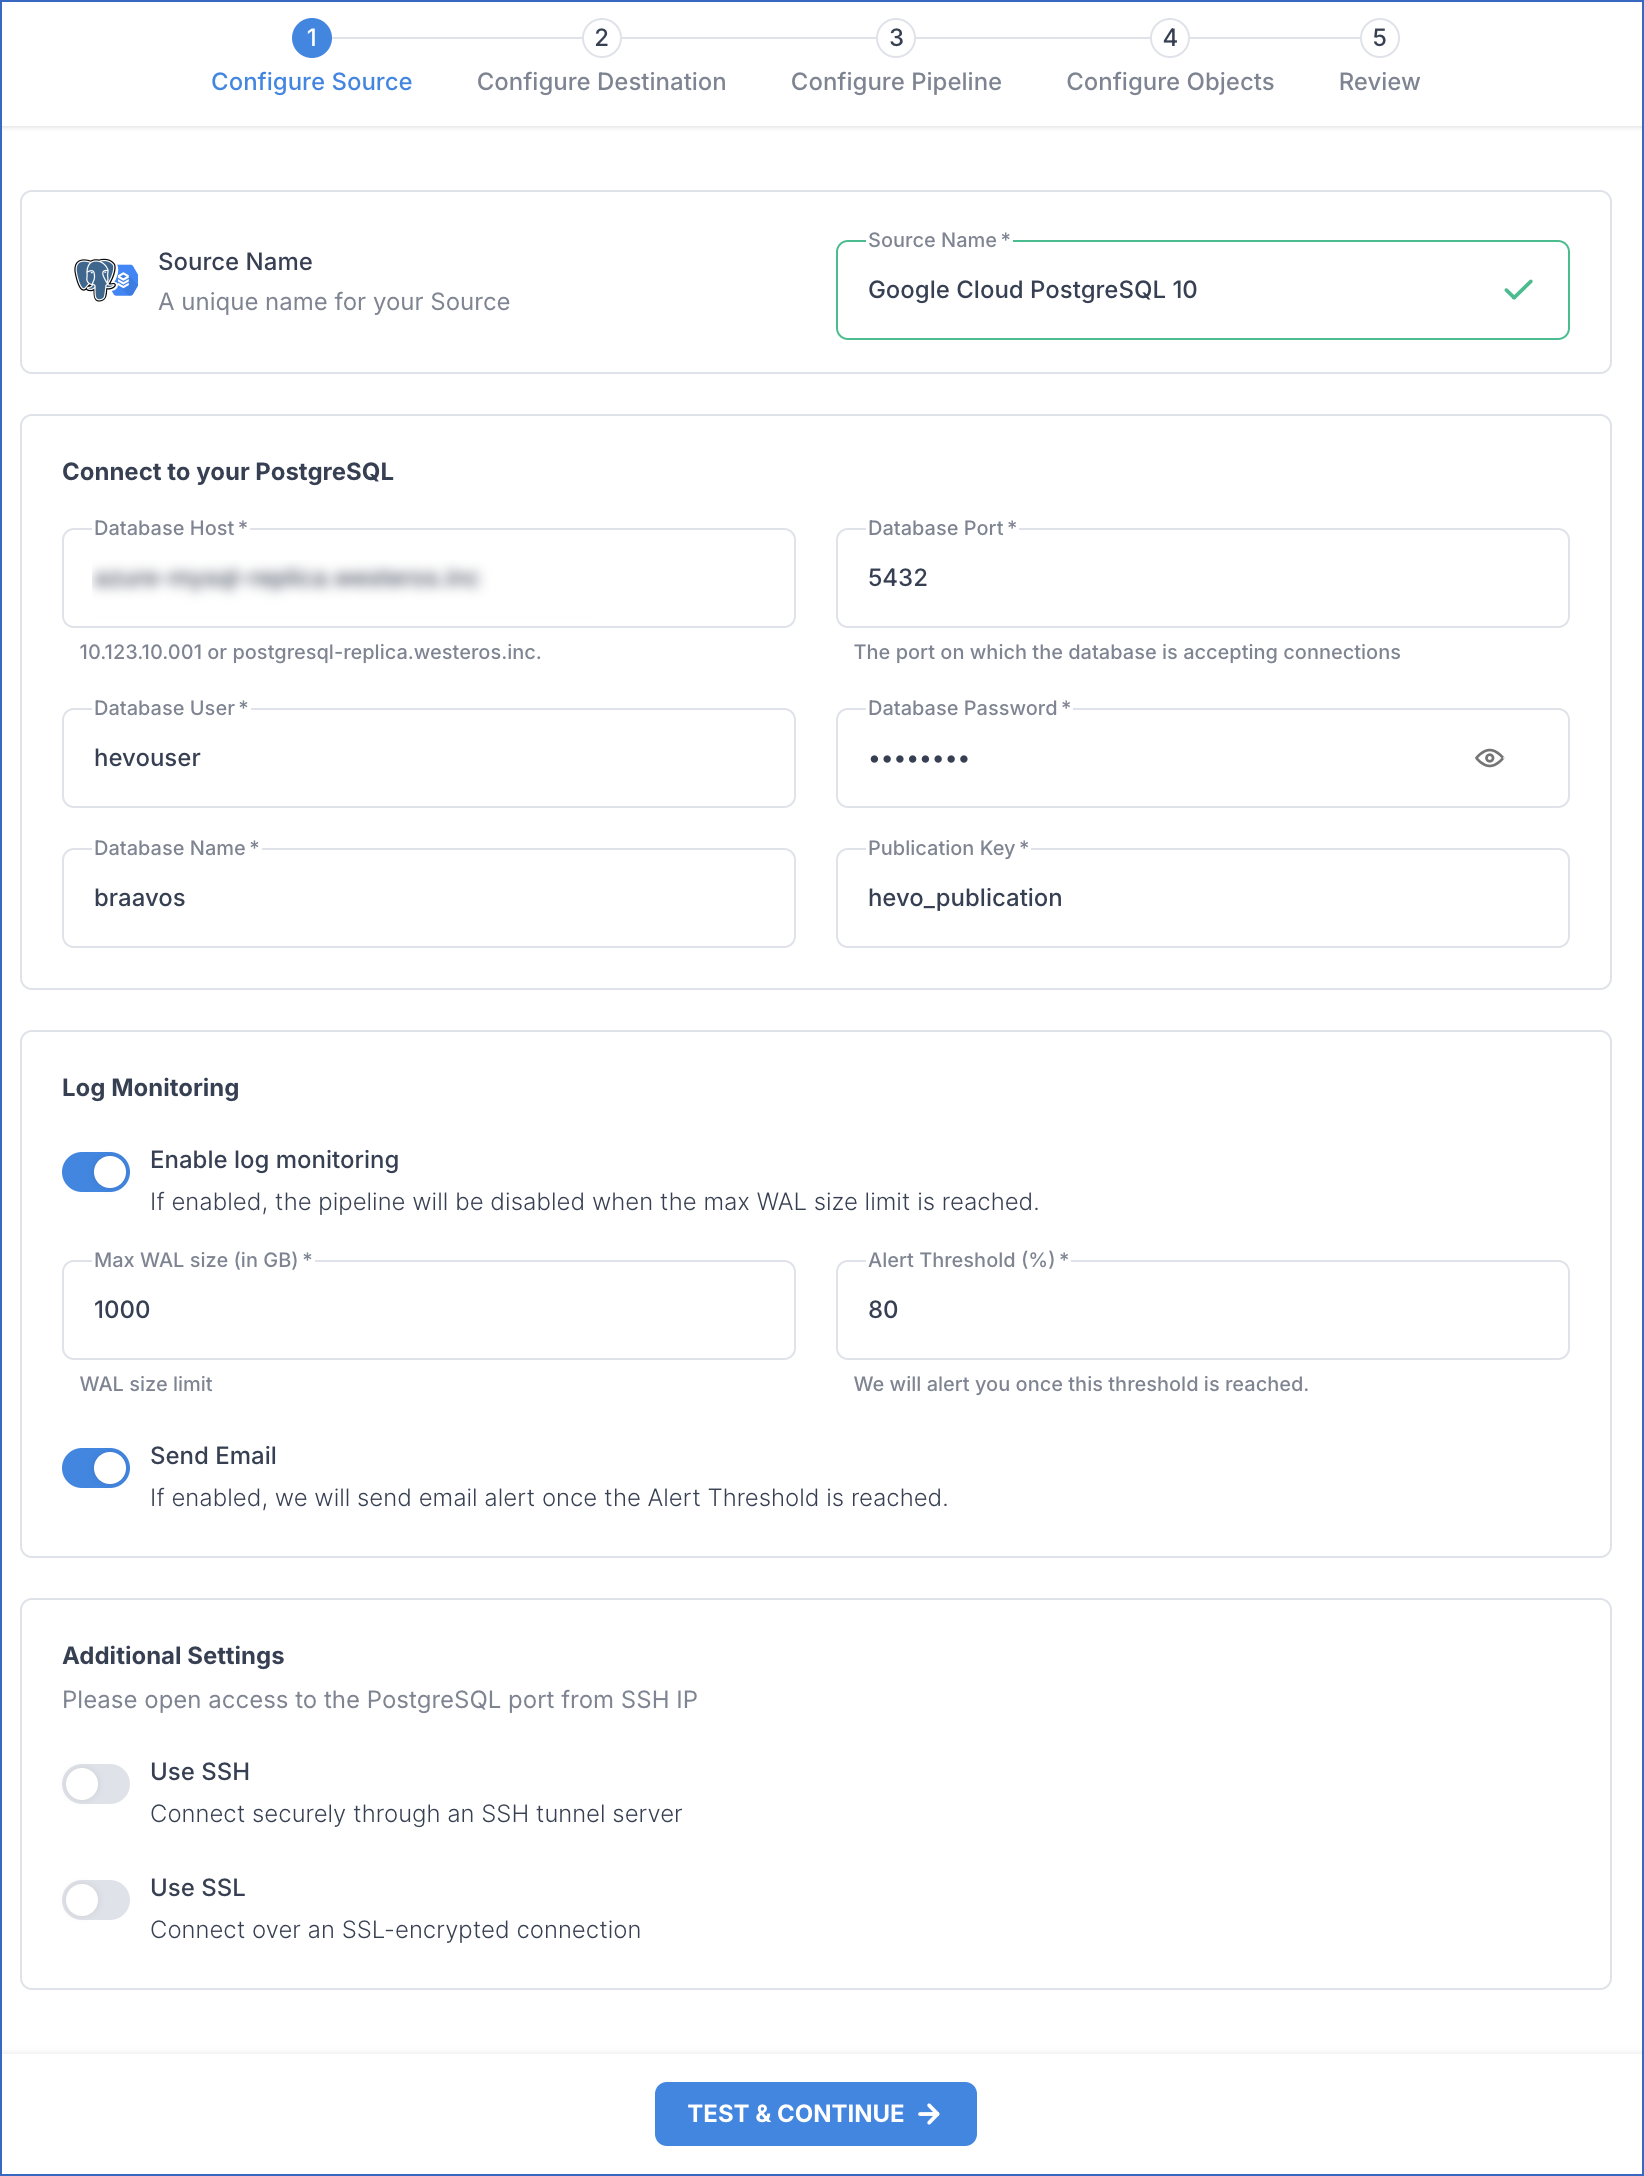Show password using the eye icon
The image size is (1644, 2176).
1489,758
